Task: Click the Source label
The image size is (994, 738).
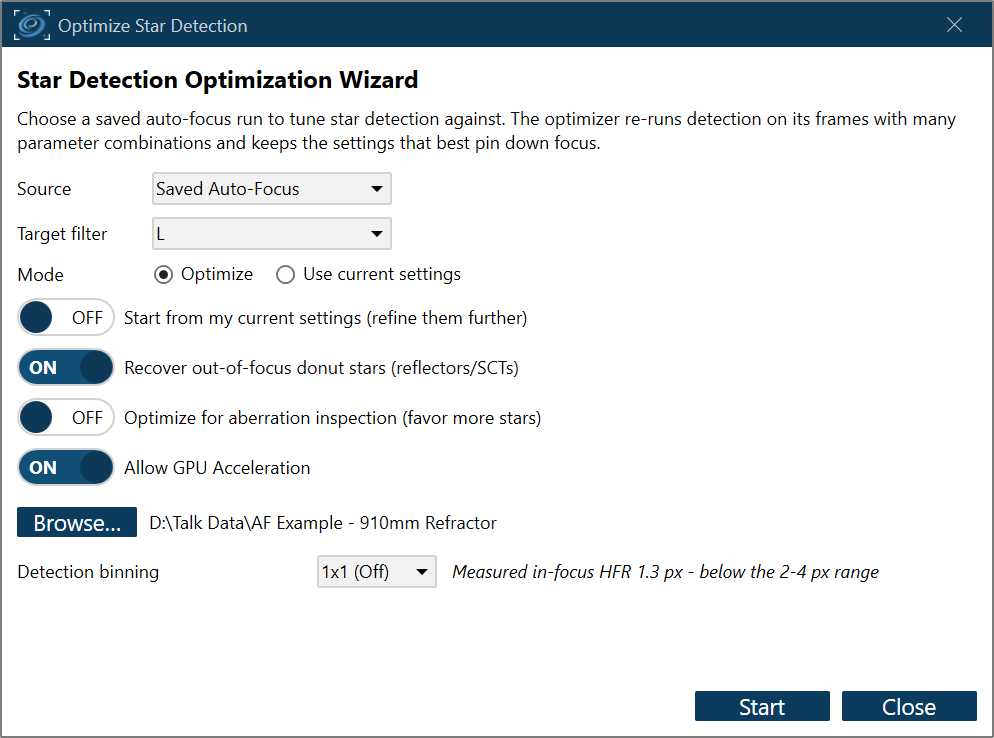Action: [44, 189]
